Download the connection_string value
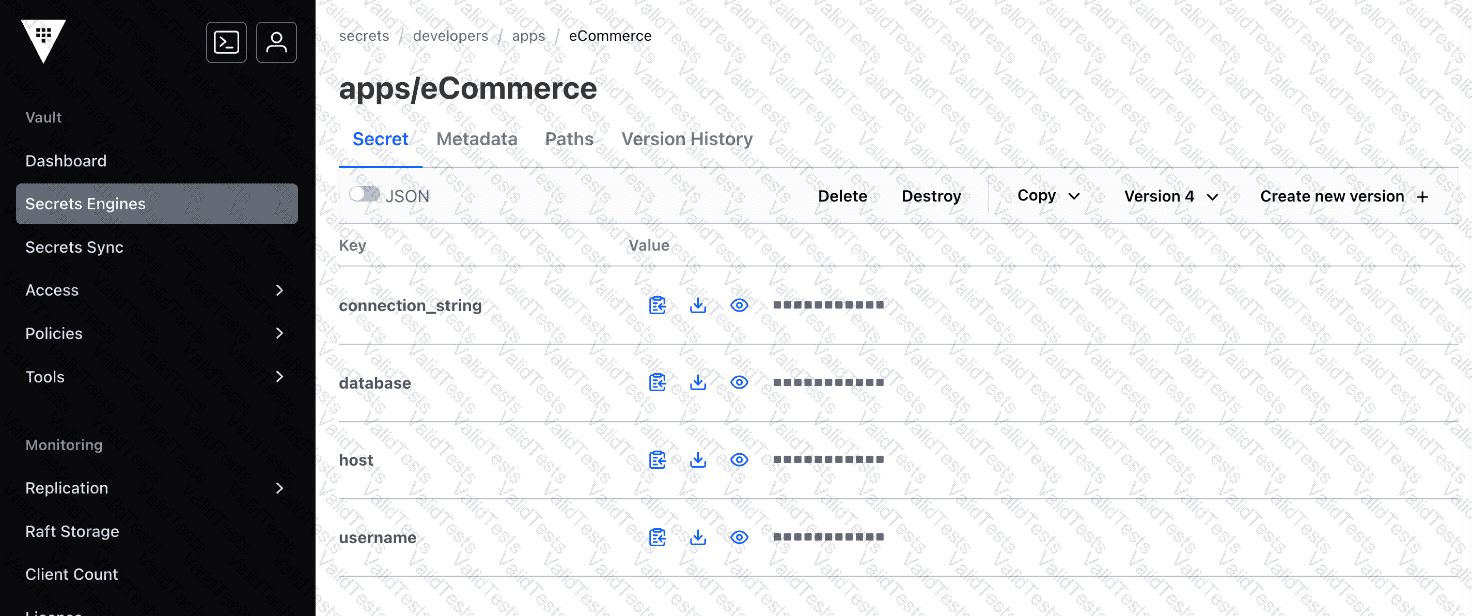The height and width of the screenshot is (616, 1472). (698, 305)
